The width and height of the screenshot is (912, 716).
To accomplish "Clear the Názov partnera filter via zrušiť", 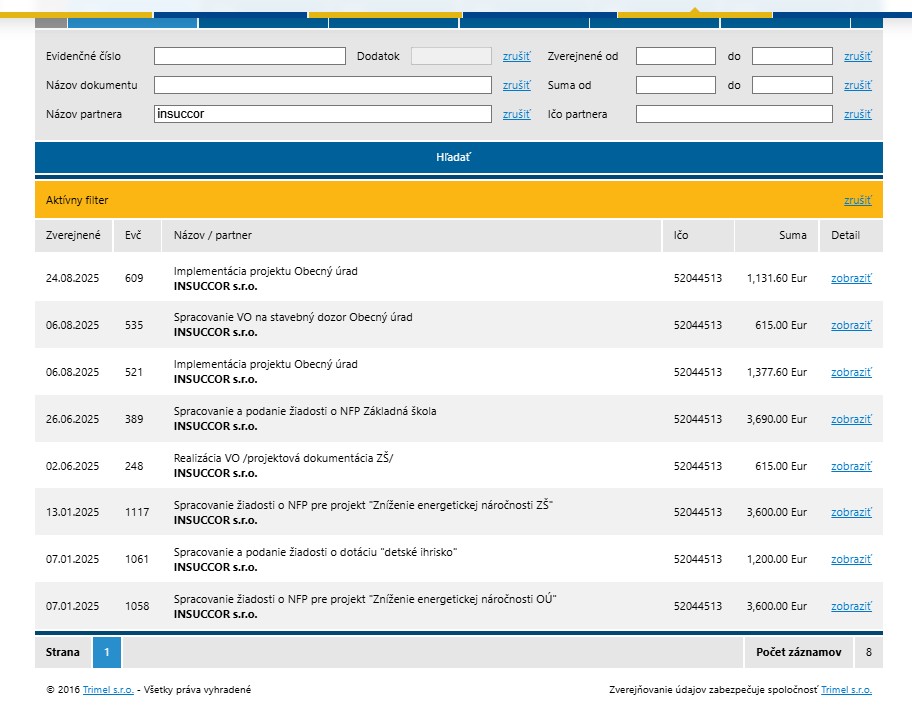I will coord(516,114).
